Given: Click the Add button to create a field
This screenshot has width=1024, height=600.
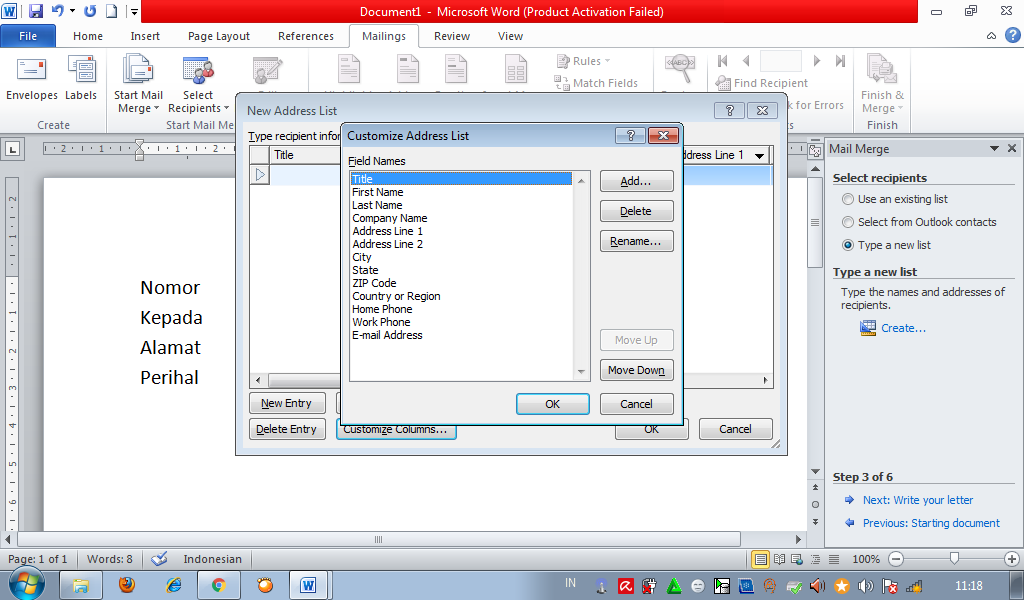Looking at the screenshot, I should [x=636, y=181].
